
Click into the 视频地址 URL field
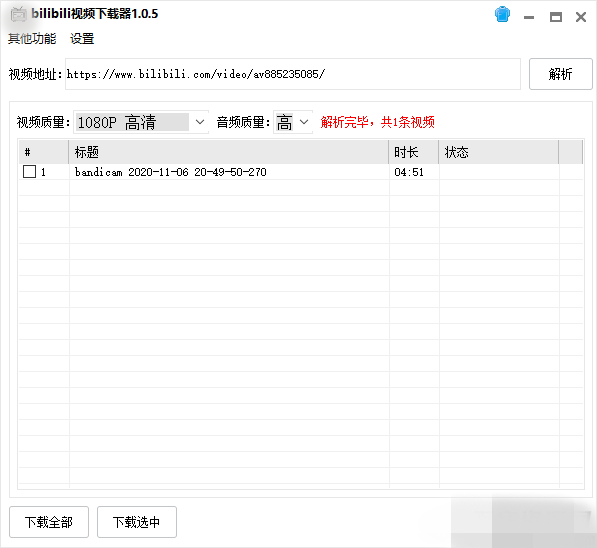pos(292,74)
